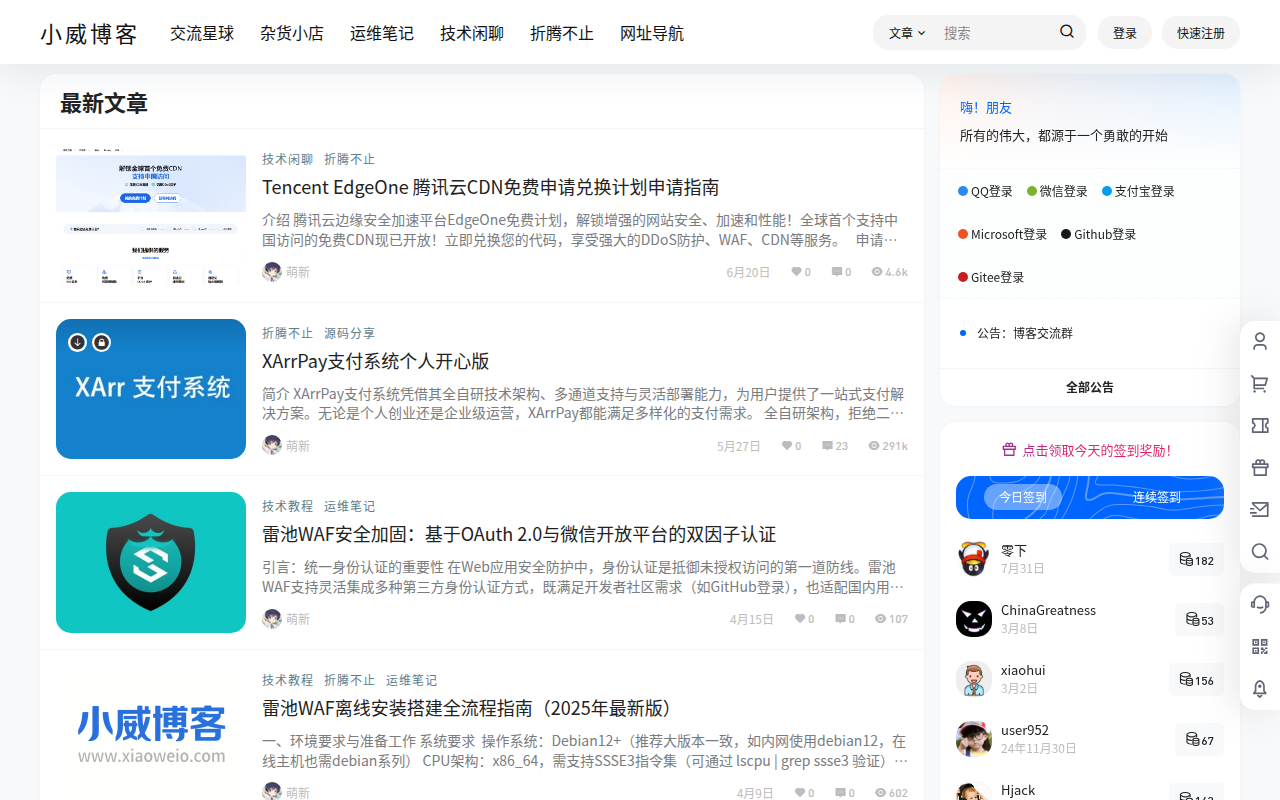Click the download badge on XArr thumbnail
The height and width of the screenshot is (800, 1280).
[x=77, y=342]
